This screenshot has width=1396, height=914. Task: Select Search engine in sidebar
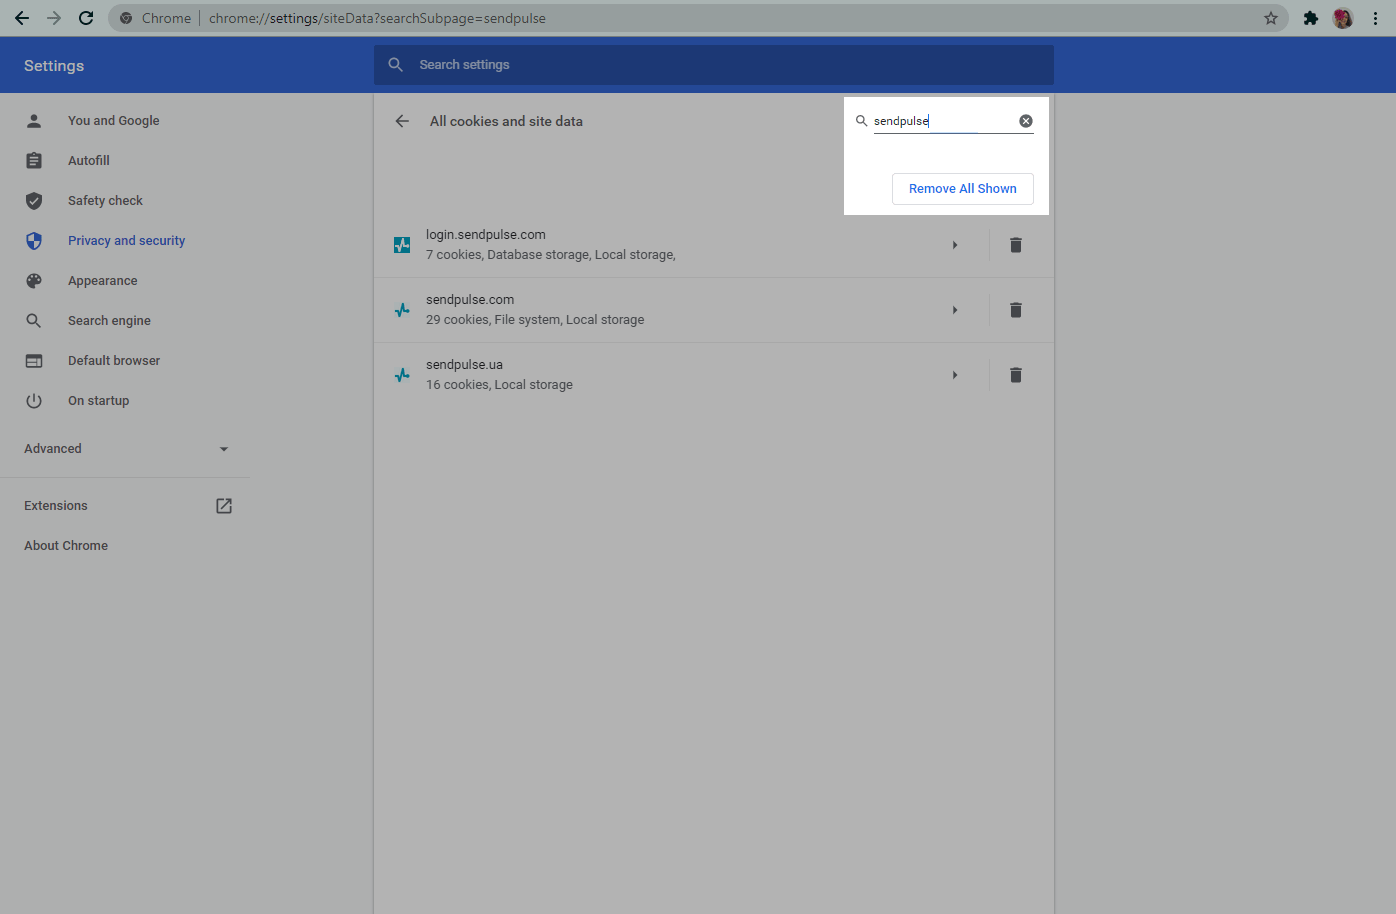109,321
